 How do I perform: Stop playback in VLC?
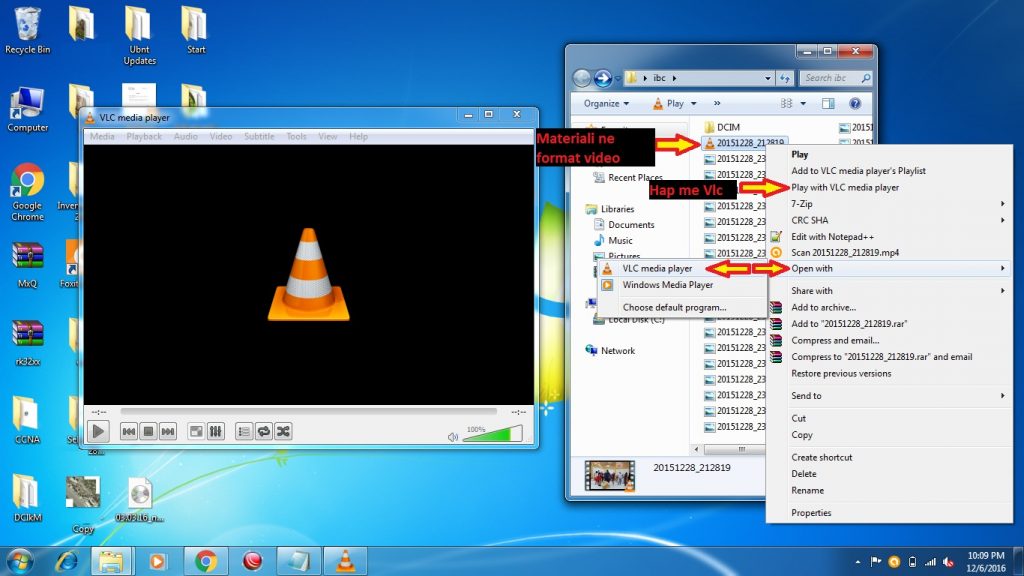pyautogui.click(x=148, y=431)
